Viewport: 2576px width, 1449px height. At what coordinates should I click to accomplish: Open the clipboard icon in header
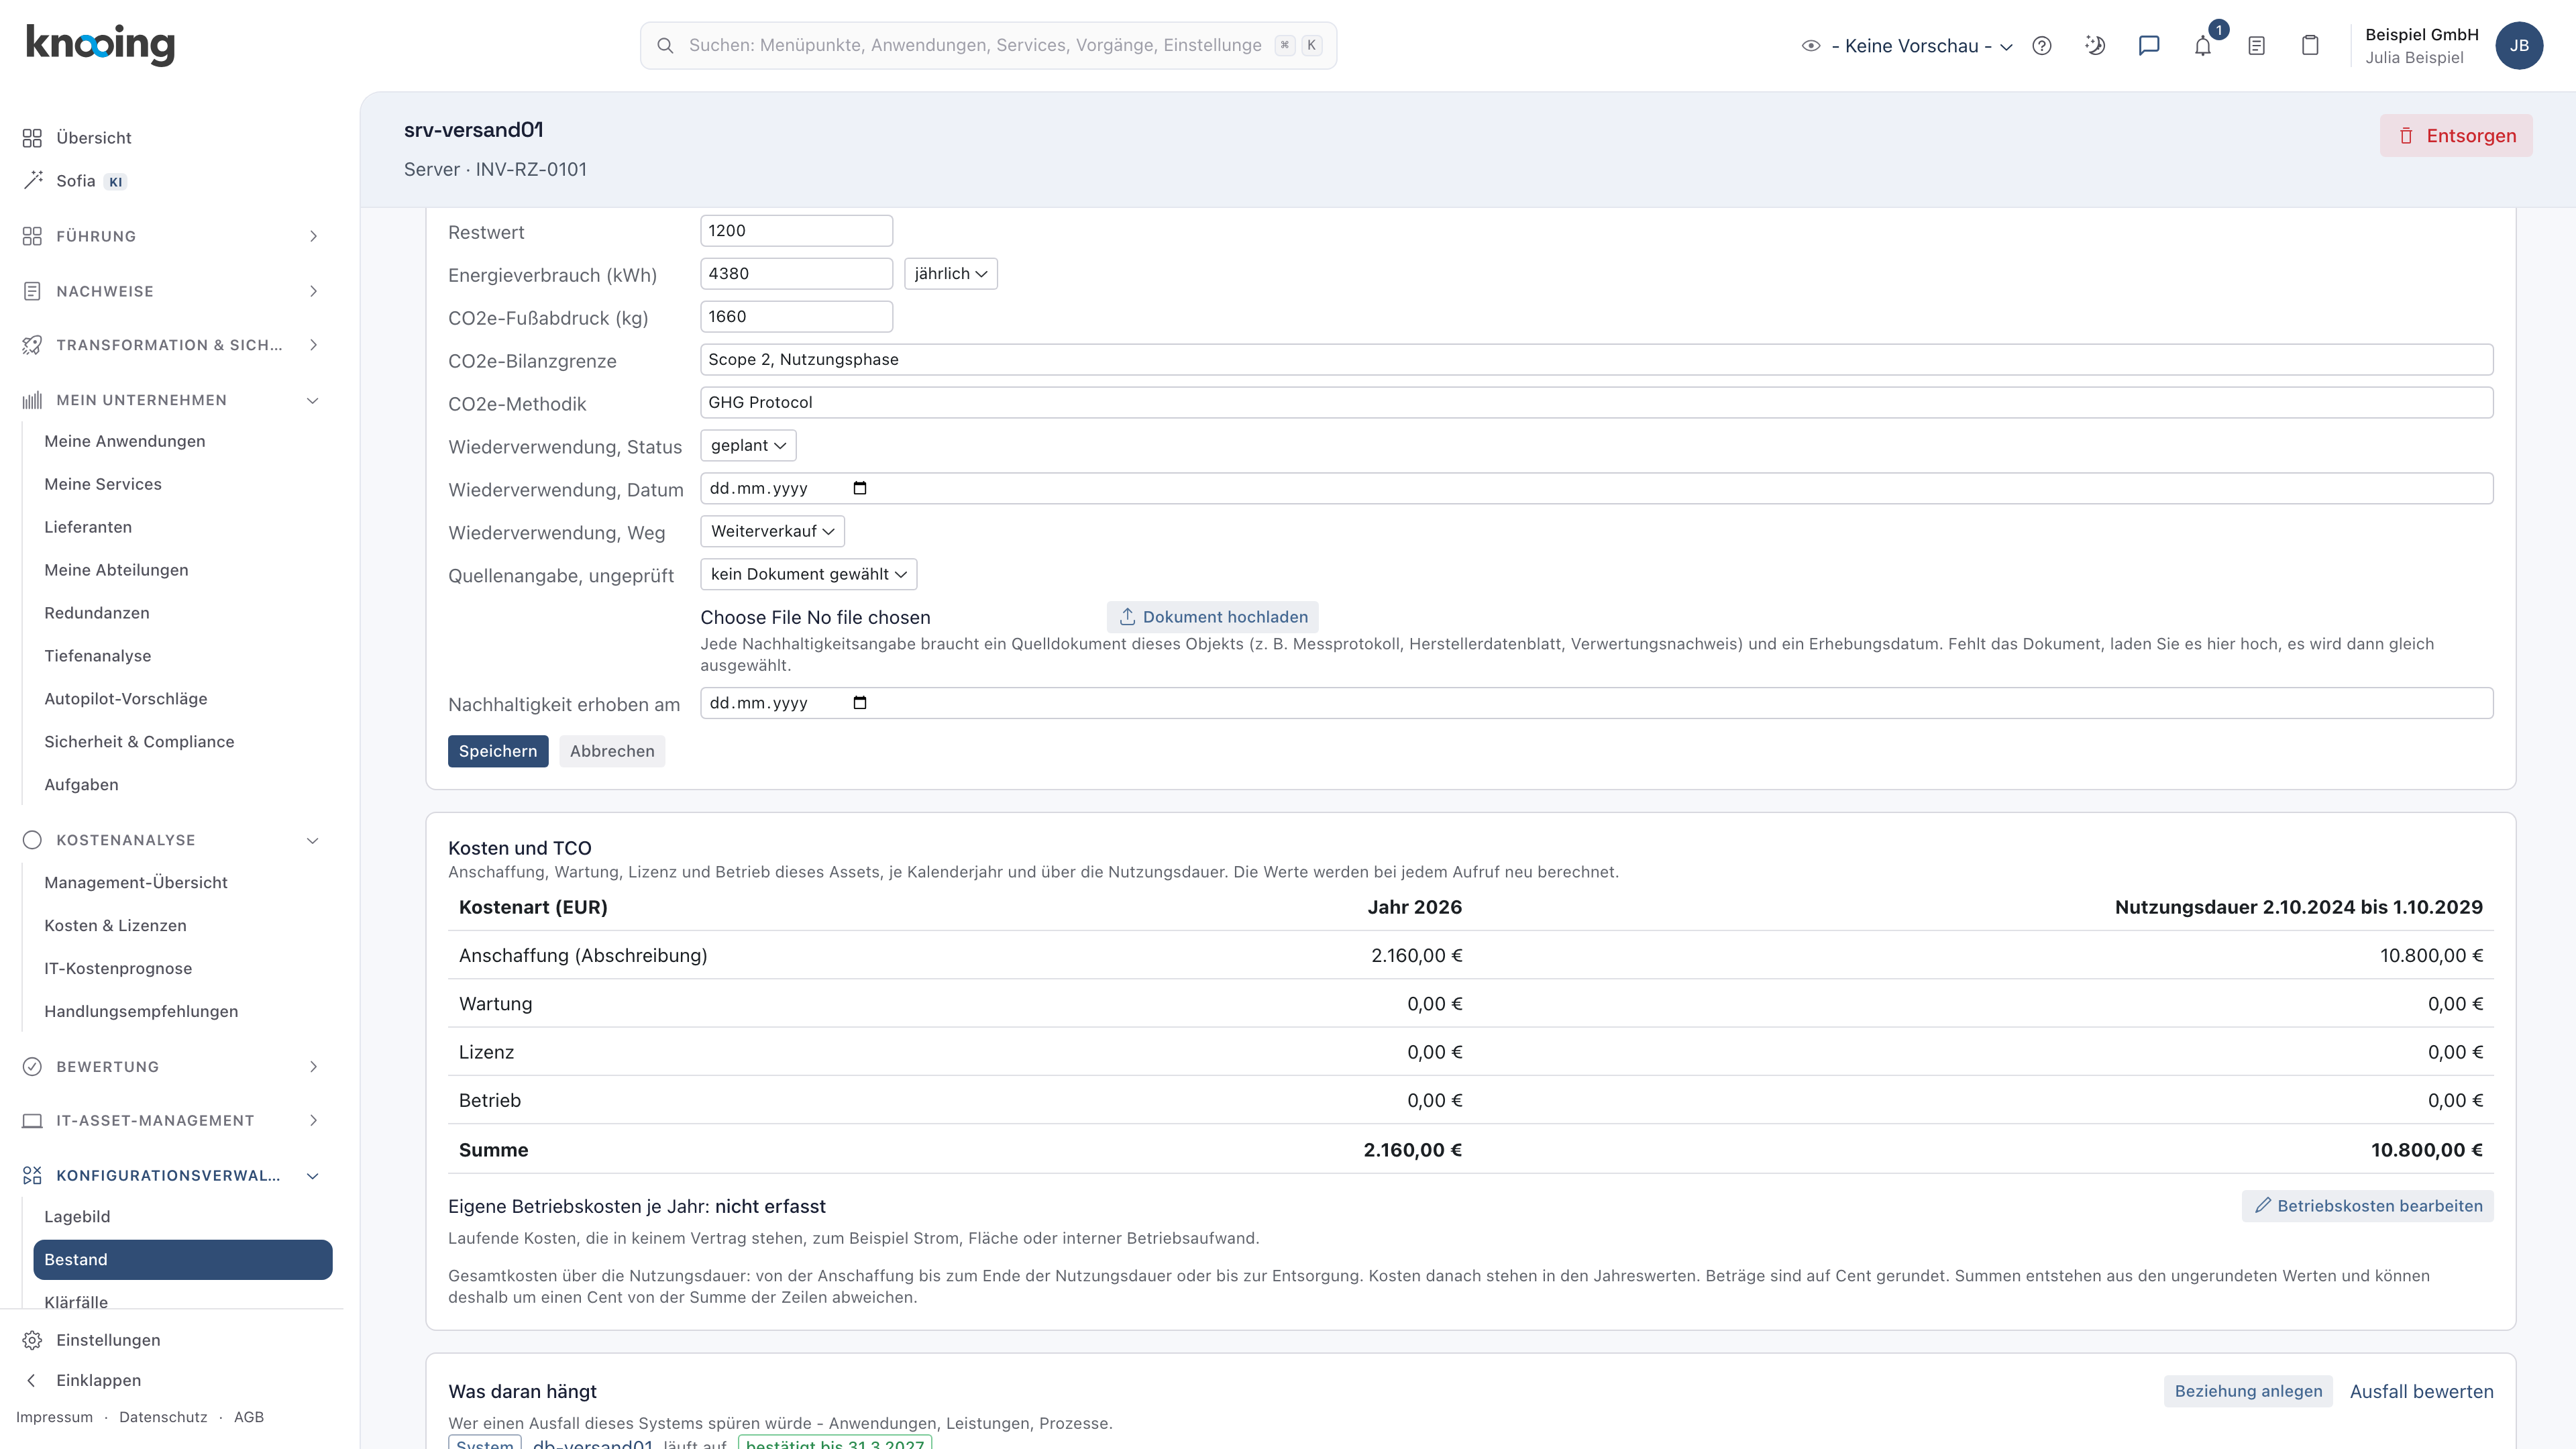(2310, 46)
